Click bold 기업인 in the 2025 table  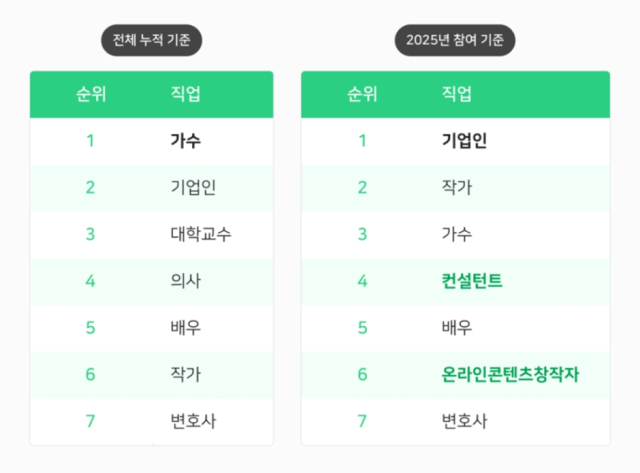pyautogui.click(x=464, y=141)
